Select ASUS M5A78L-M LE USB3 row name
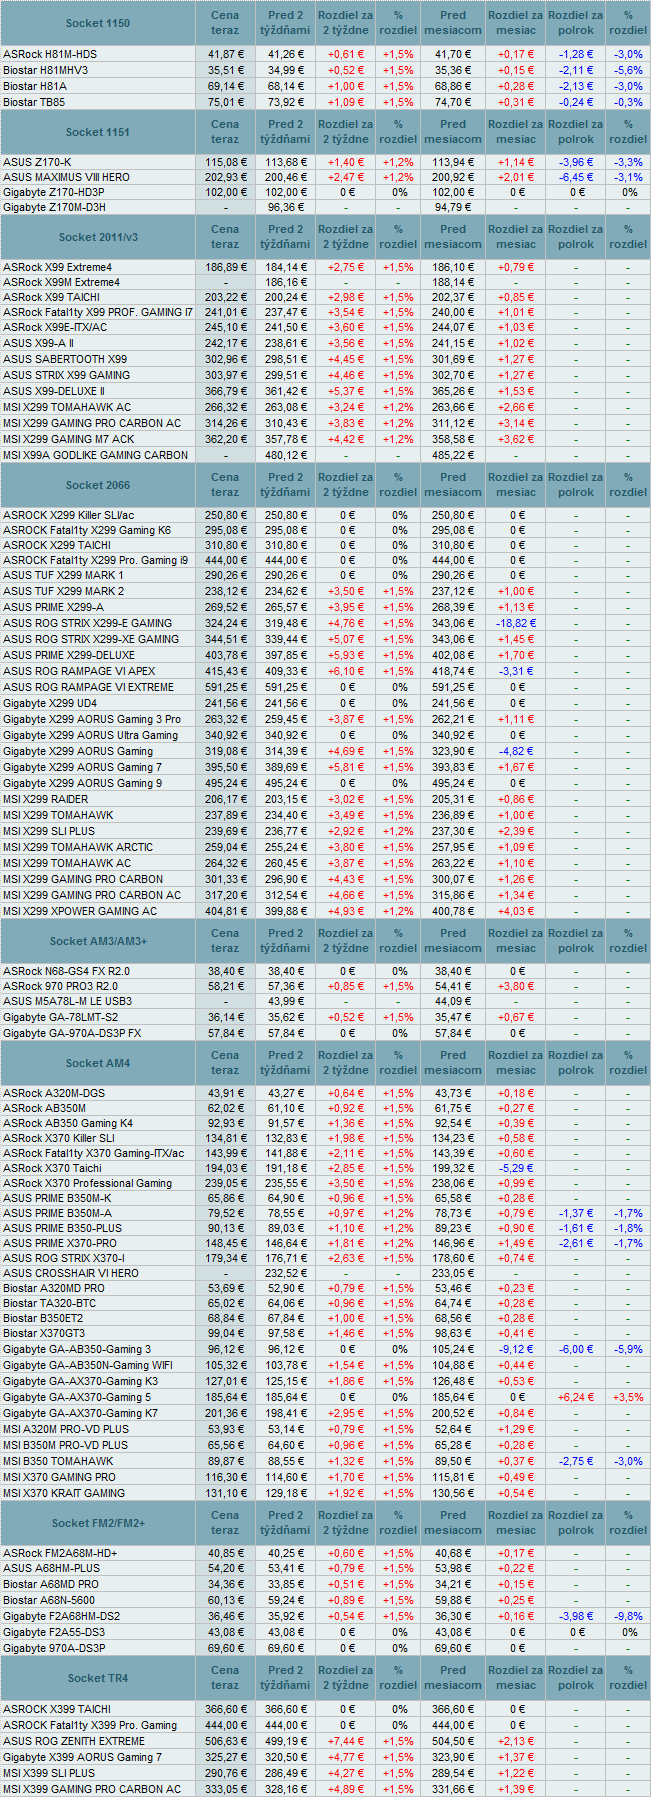The width and height of the screenshot is (651, 1797). [x=67, y=1001]
